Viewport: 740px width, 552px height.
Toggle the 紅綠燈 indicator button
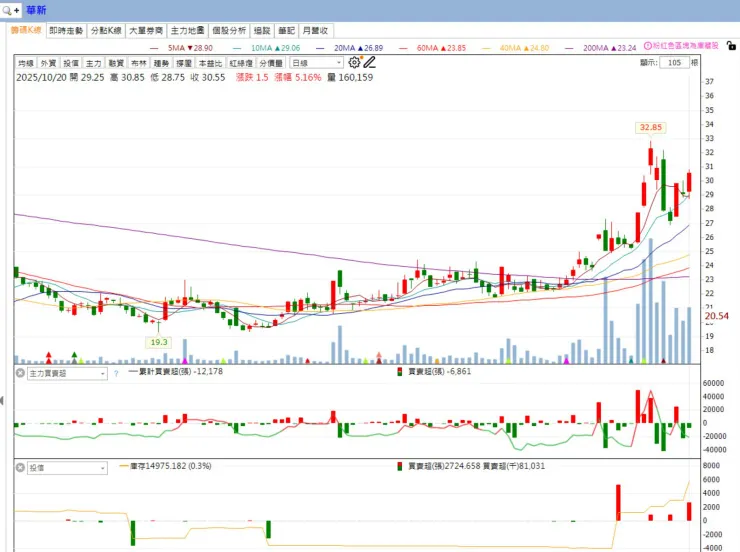241,63
